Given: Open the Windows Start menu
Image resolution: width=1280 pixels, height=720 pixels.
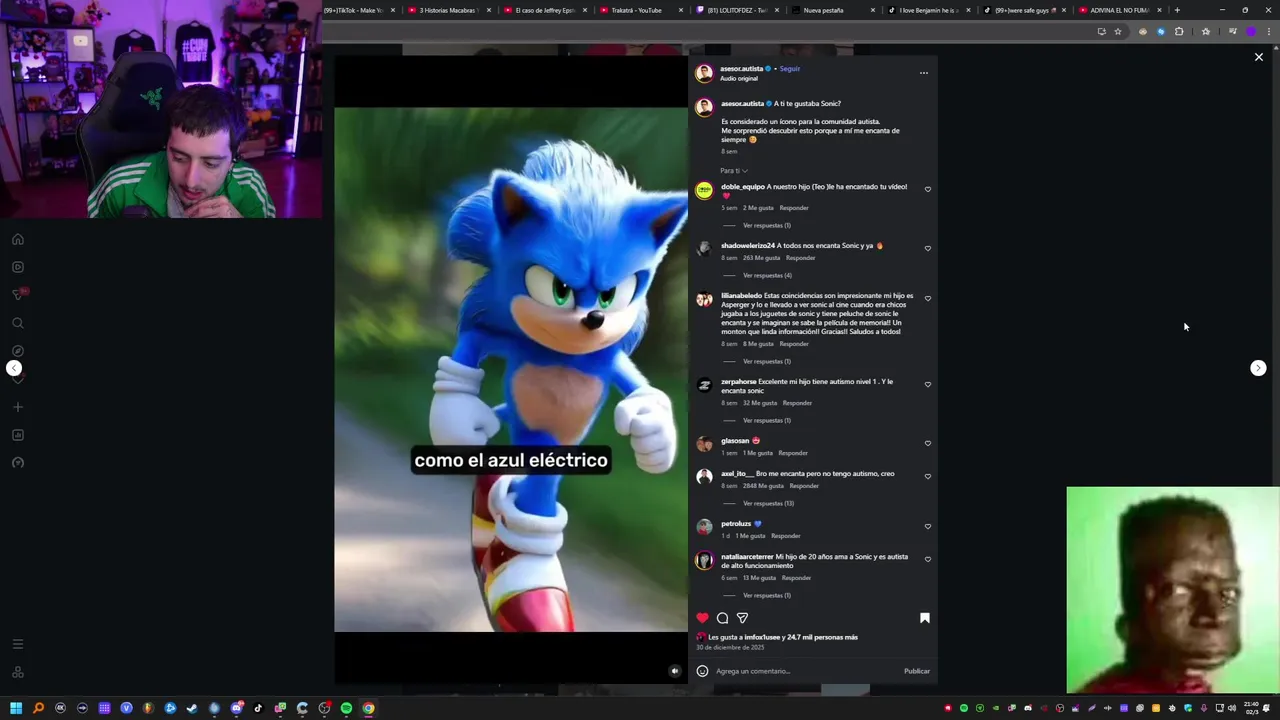Looking at the screenshot, I should pos(16,708).
